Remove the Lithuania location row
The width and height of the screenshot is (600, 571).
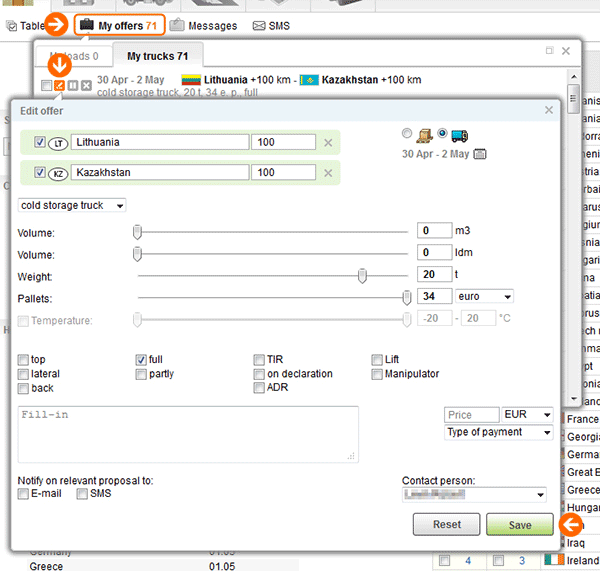(328, 143)
